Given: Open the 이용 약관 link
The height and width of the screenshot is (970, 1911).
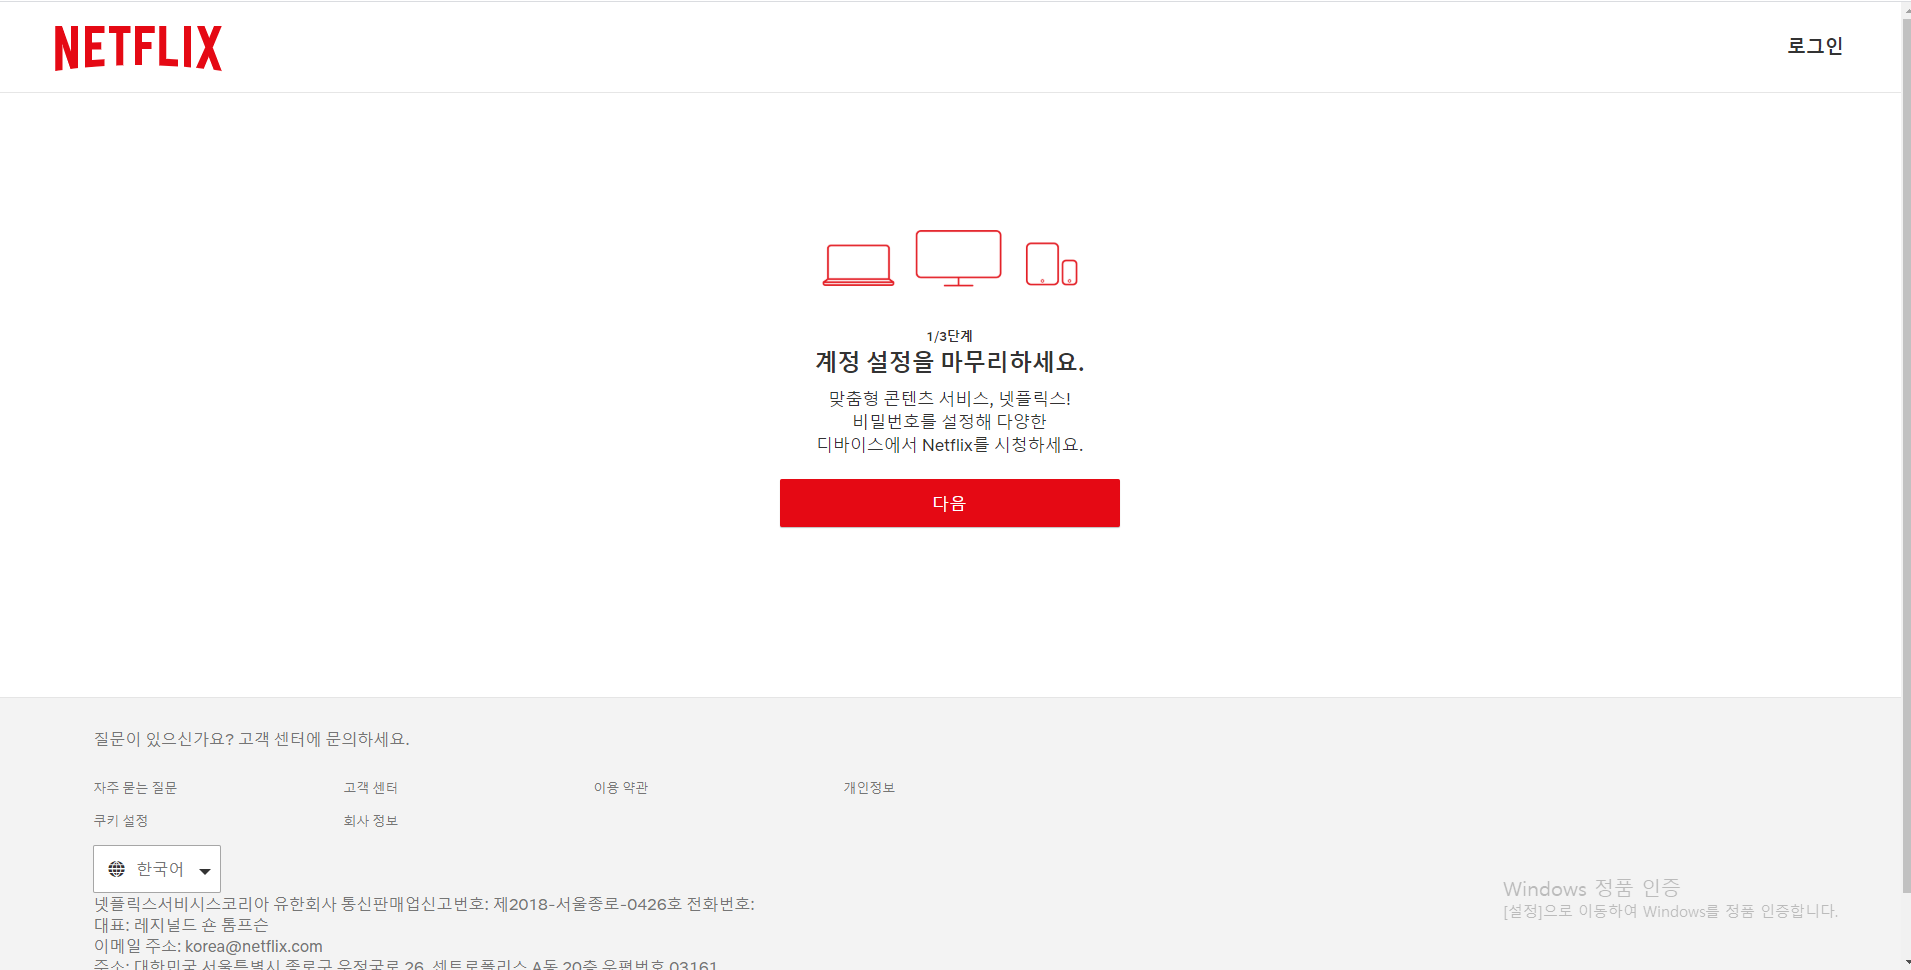Looking at the screenshot, I should [x=620, y=788].
